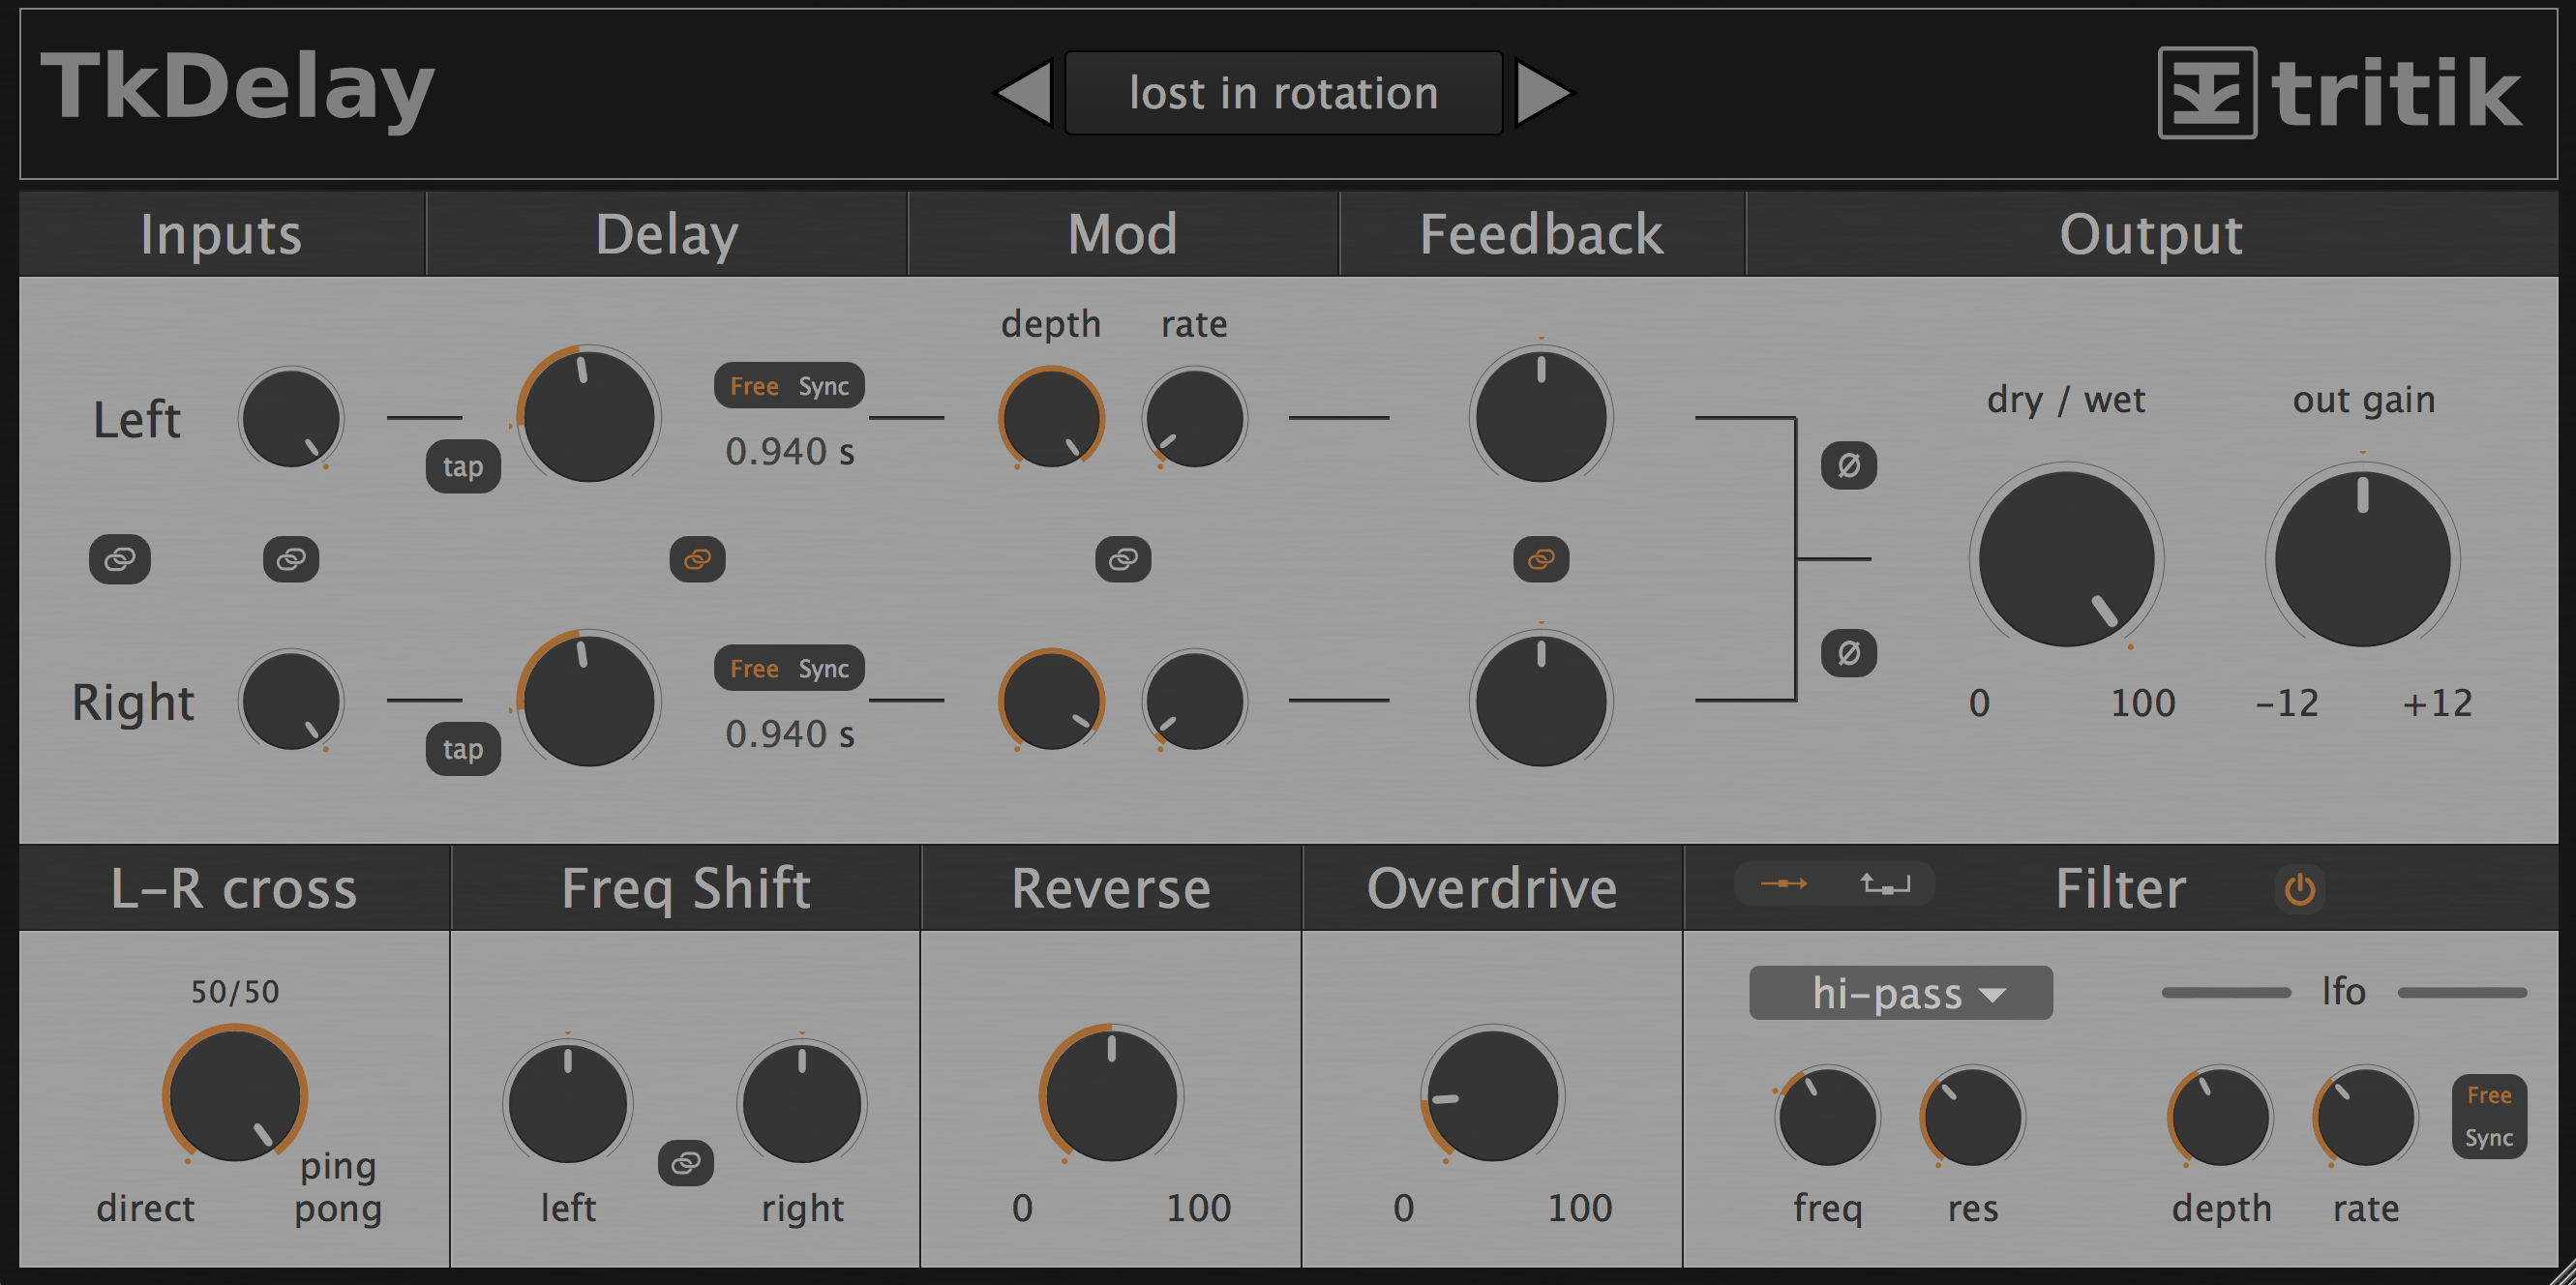The height and width of the screenshot is (1285, 2576).
Task: Click the out gain knob
Action: [2363, 558]
